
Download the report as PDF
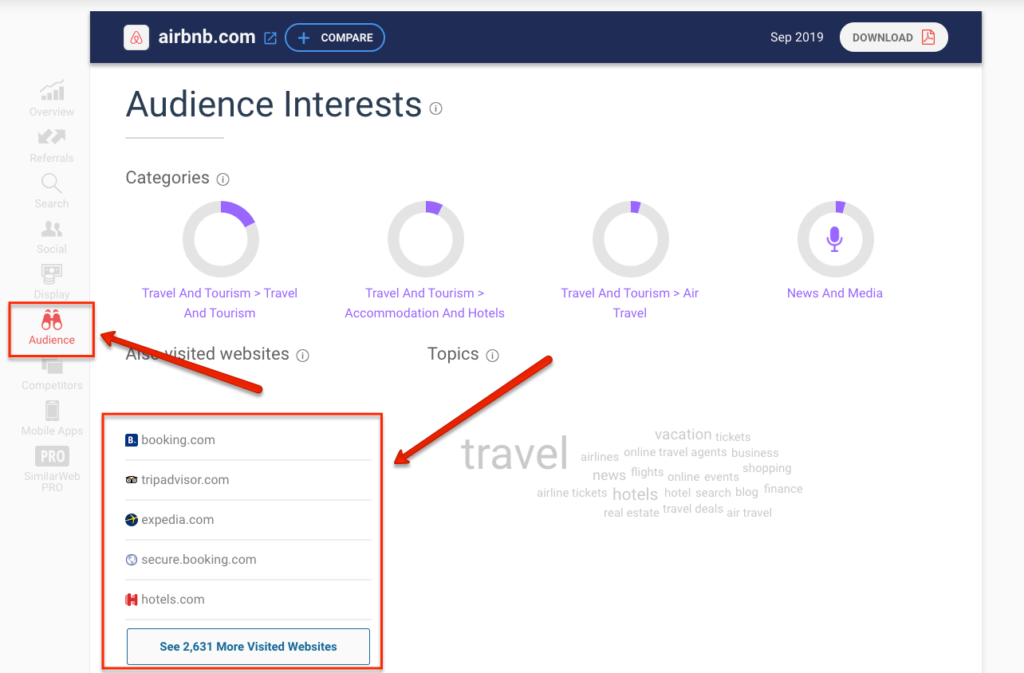click(x=893, y=37)
